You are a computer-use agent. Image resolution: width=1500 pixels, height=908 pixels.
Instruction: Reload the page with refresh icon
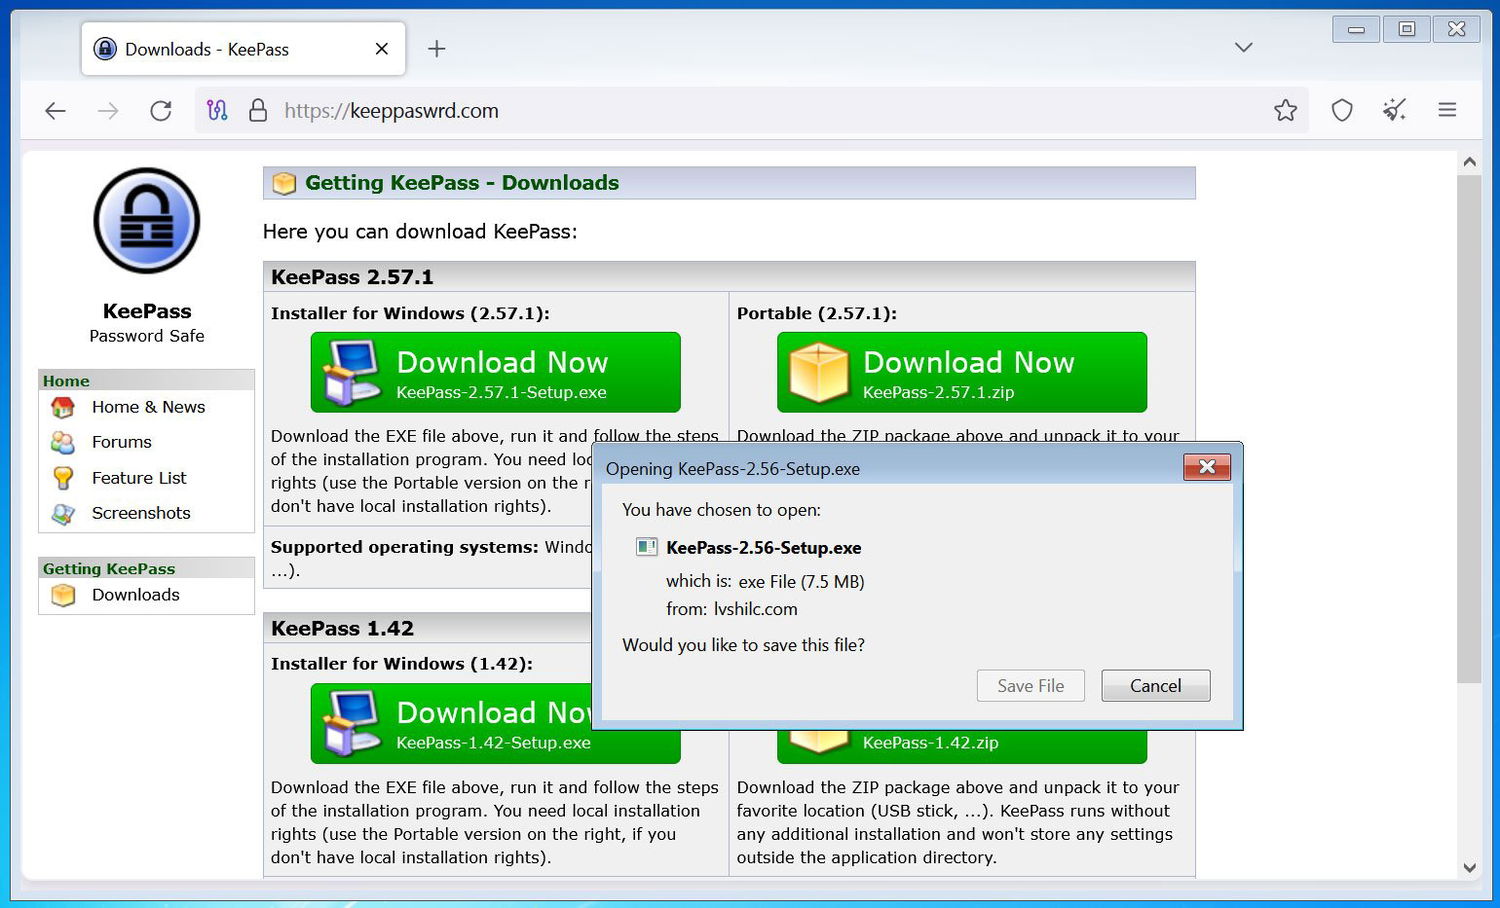pyautogui.click(x=161, y=111)
